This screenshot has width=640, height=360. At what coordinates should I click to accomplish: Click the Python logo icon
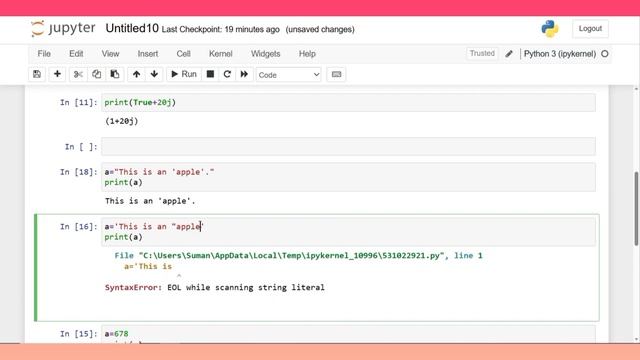(x=550, y=29)
